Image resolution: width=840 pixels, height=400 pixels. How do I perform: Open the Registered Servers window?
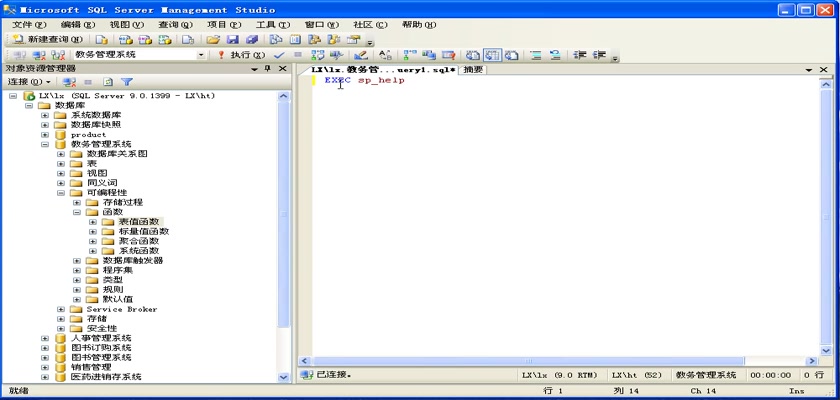275,39
